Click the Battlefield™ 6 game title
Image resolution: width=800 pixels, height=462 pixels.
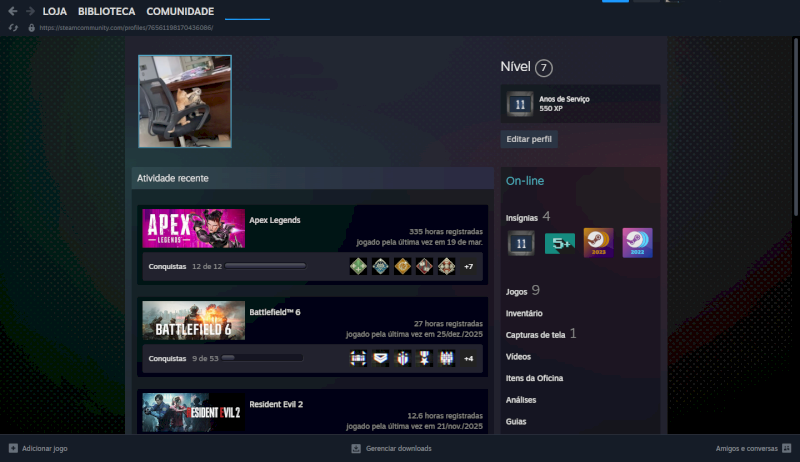pos(274,312)
